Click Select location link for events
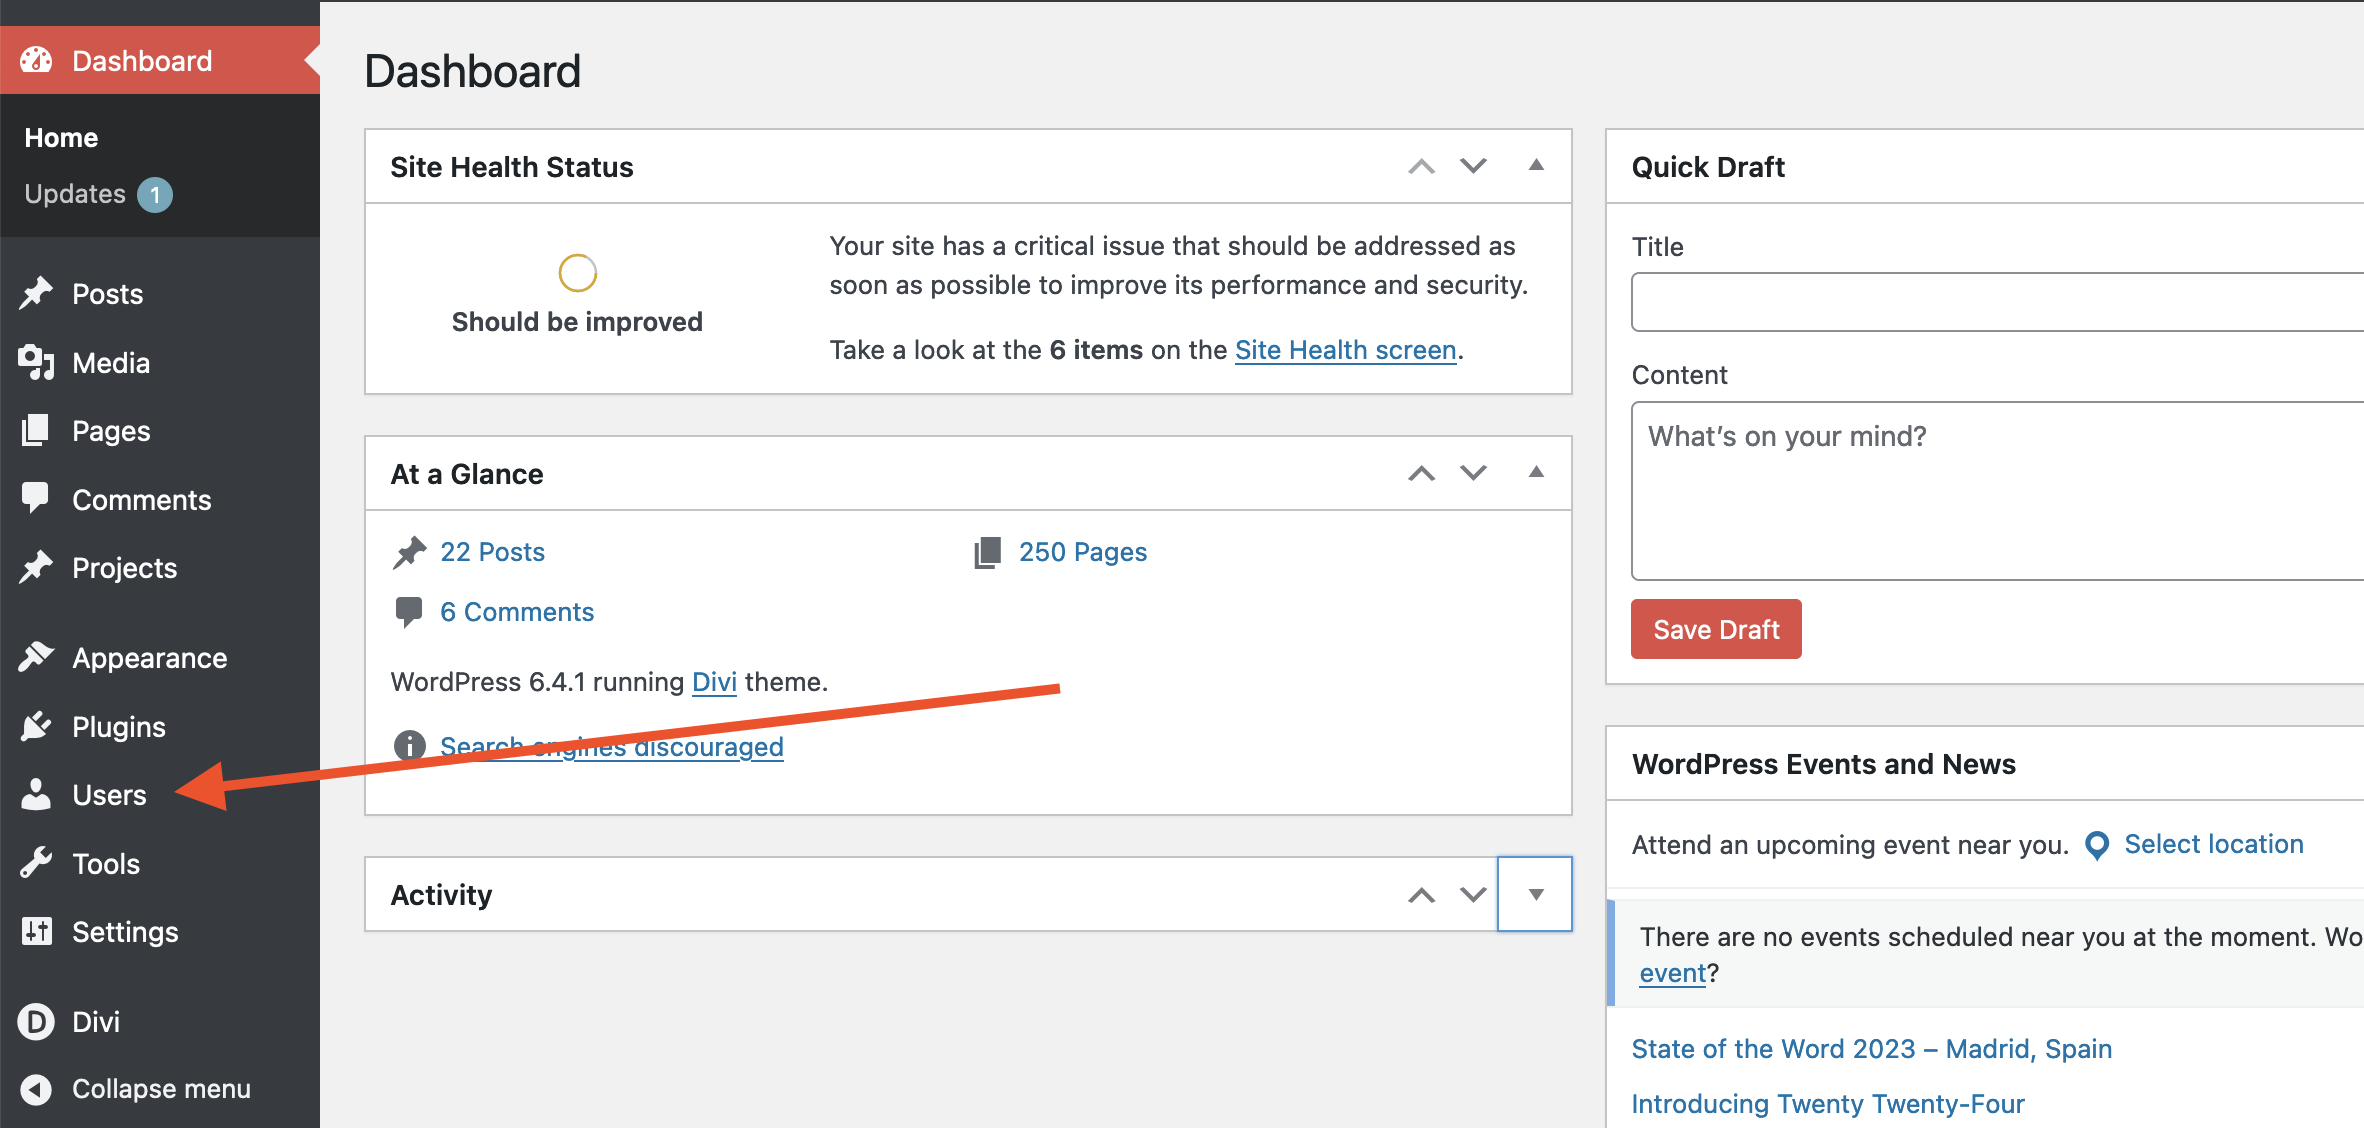This screenshot has width=2364, height=1128. click(2213, 844)
